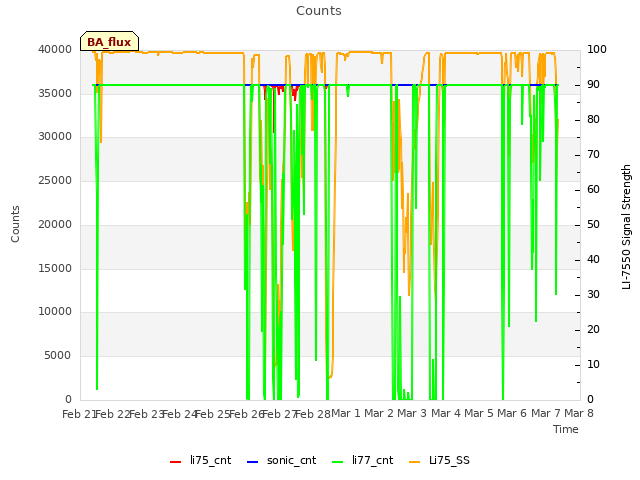The image size is (640, 480).
Task: Select the Counts chart title
Action: (x=319, y=11)
